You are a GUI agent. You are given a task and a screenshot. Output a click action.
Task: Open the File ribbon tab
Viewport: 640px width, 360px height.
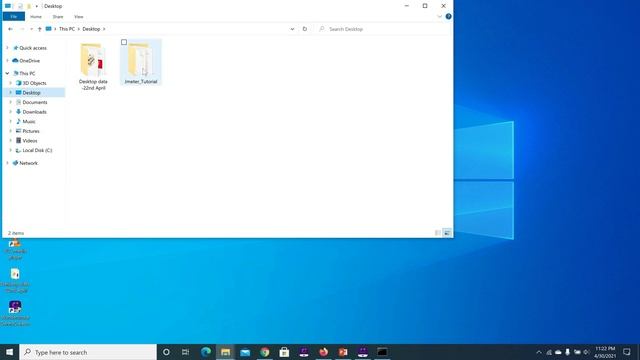click(x=13, y=17)
